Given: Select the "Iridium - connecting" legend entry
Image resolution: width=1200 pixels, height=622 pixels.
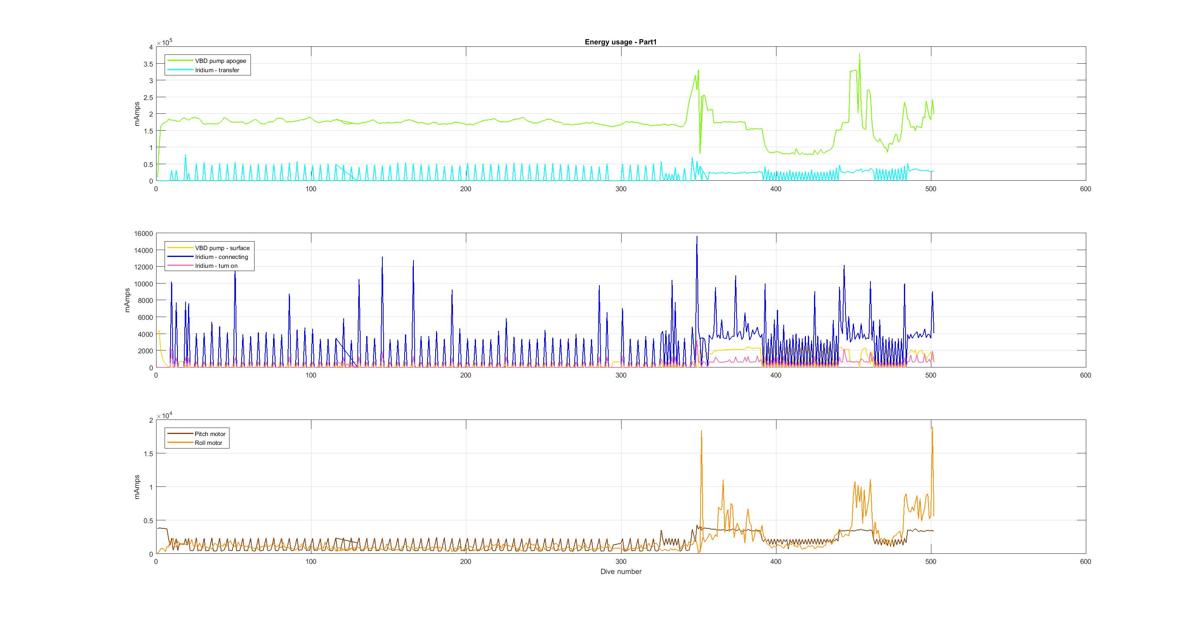Looking at the screenshot, I should click(x=208, y=257).
